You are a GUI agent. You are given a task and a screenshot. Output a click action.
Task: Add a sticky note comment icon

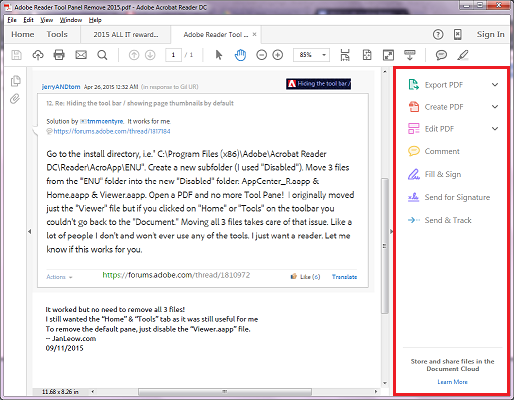point(441,55)
